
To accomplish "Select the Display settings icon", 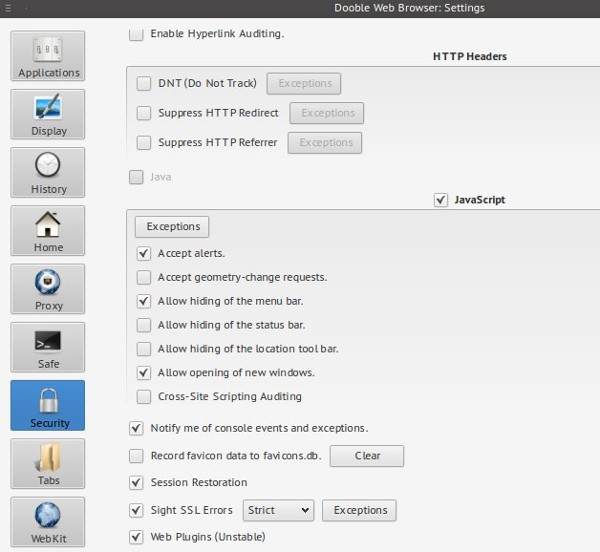I will click(x=48, y=114).
